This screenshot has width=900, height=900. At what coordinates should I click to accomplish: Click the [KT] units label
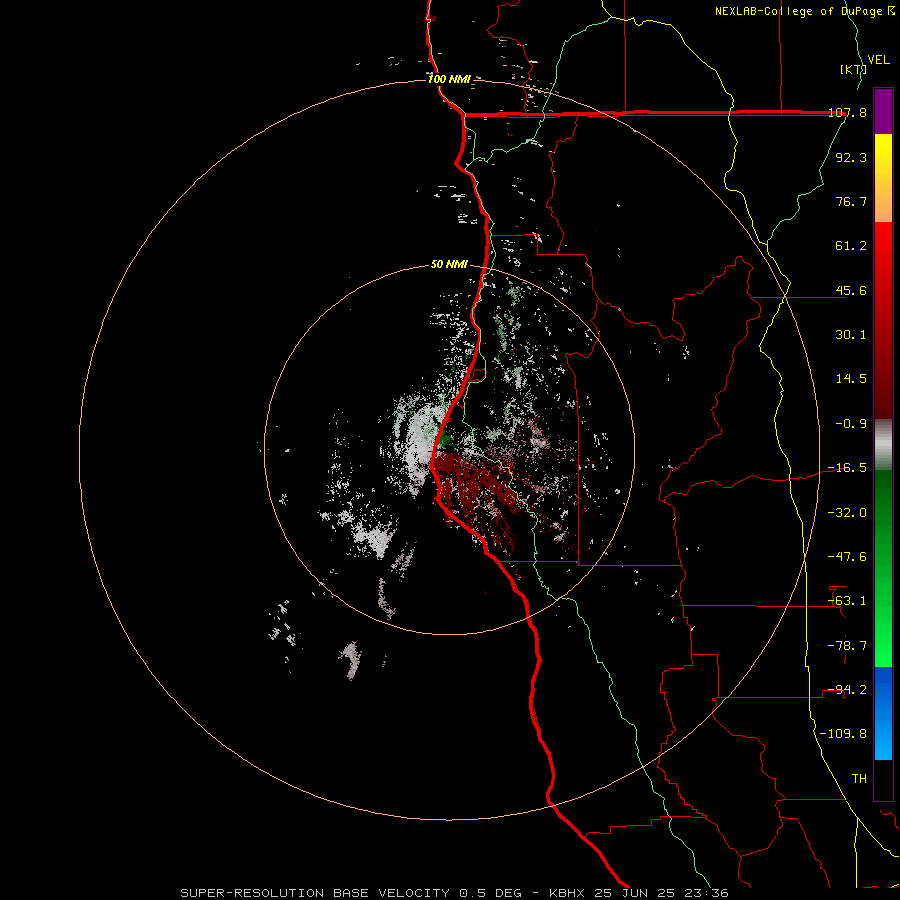pyautogui.click(x=853, y=69)
